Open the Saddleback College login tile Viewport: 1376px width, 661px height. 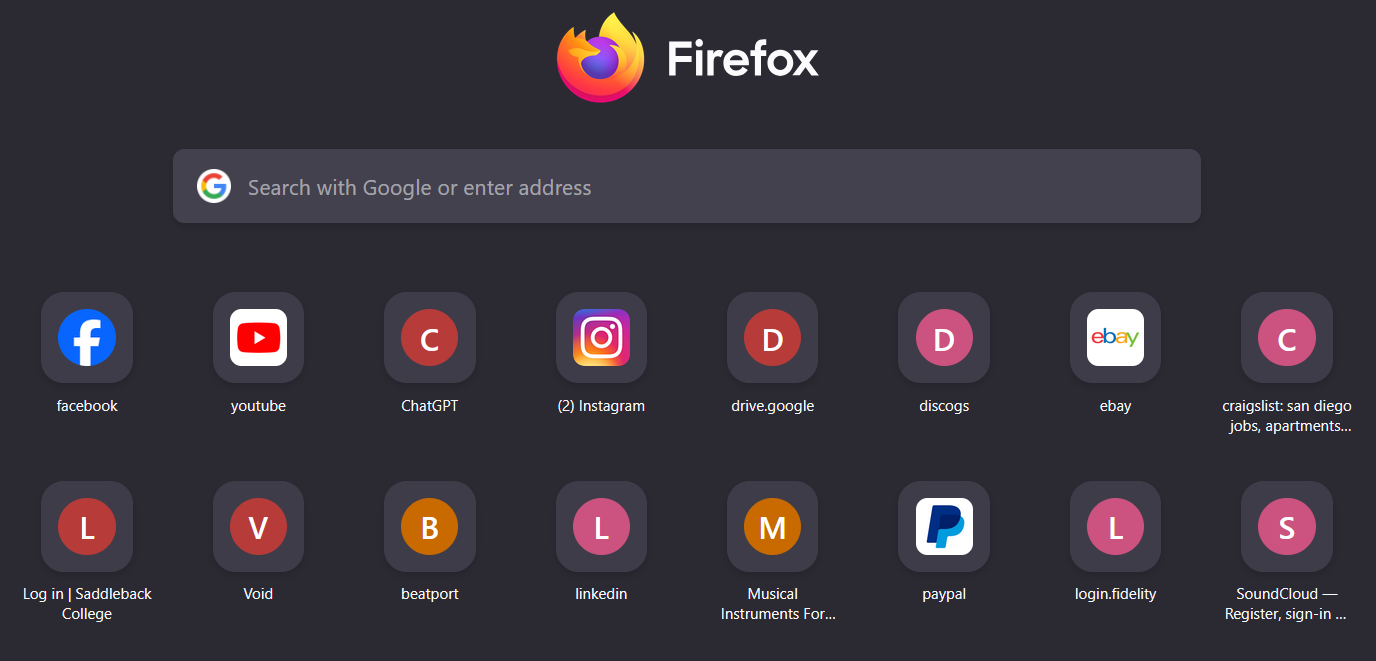coord(87,527)
